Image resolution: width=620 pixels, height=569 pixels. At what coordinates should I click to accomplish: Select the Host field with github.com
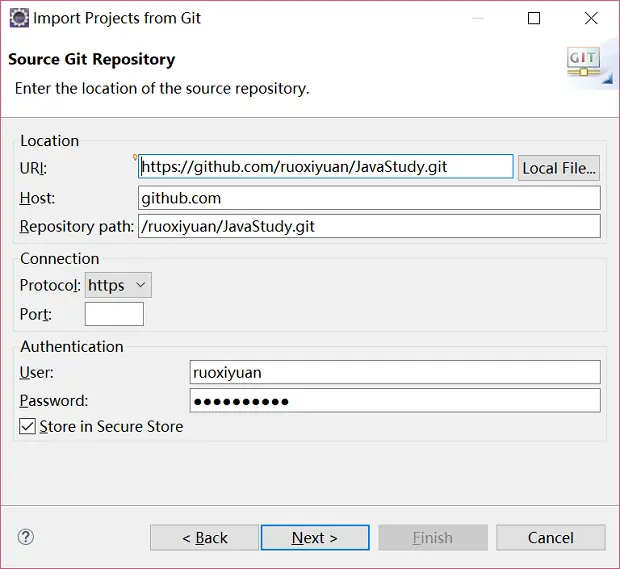tap(369, 198)
